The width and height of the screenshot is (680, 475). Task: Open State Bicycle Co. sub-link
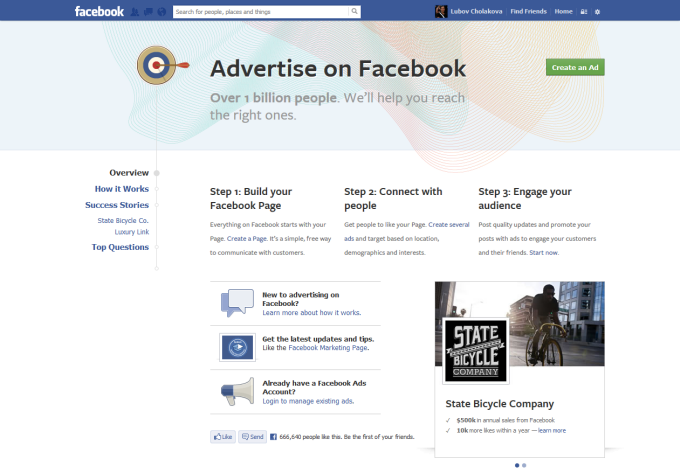coord(123,220)
